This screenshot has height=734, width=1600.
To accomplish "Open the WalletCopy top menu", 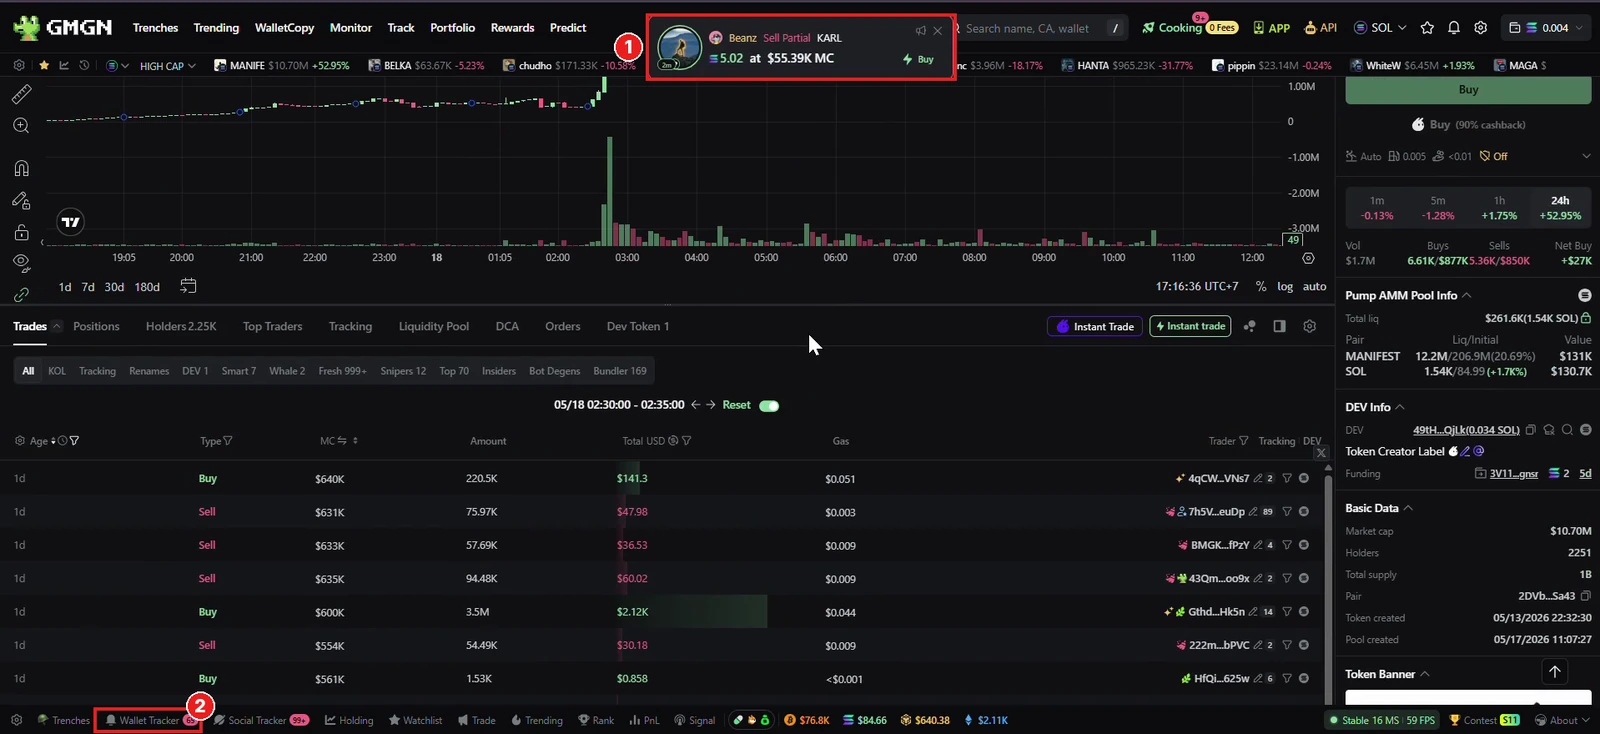I will pos(284,28).
